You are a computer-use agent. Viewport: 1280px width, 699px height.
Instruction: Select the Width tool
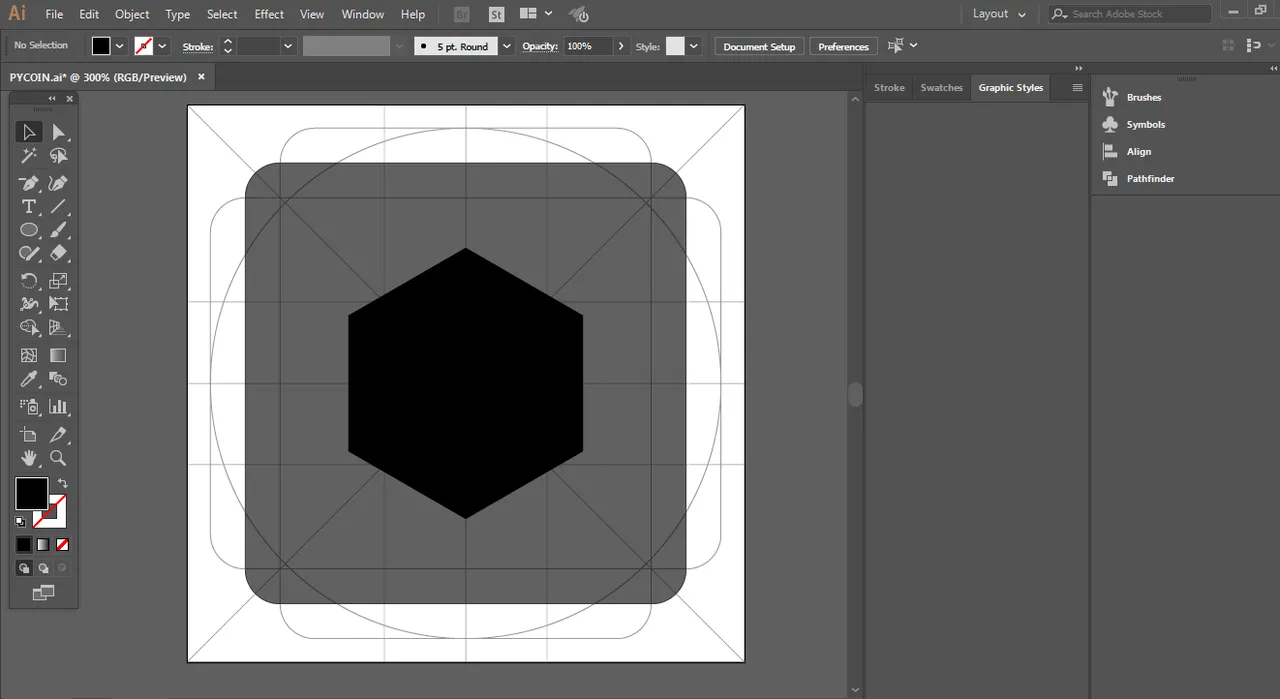coord(29,304)
